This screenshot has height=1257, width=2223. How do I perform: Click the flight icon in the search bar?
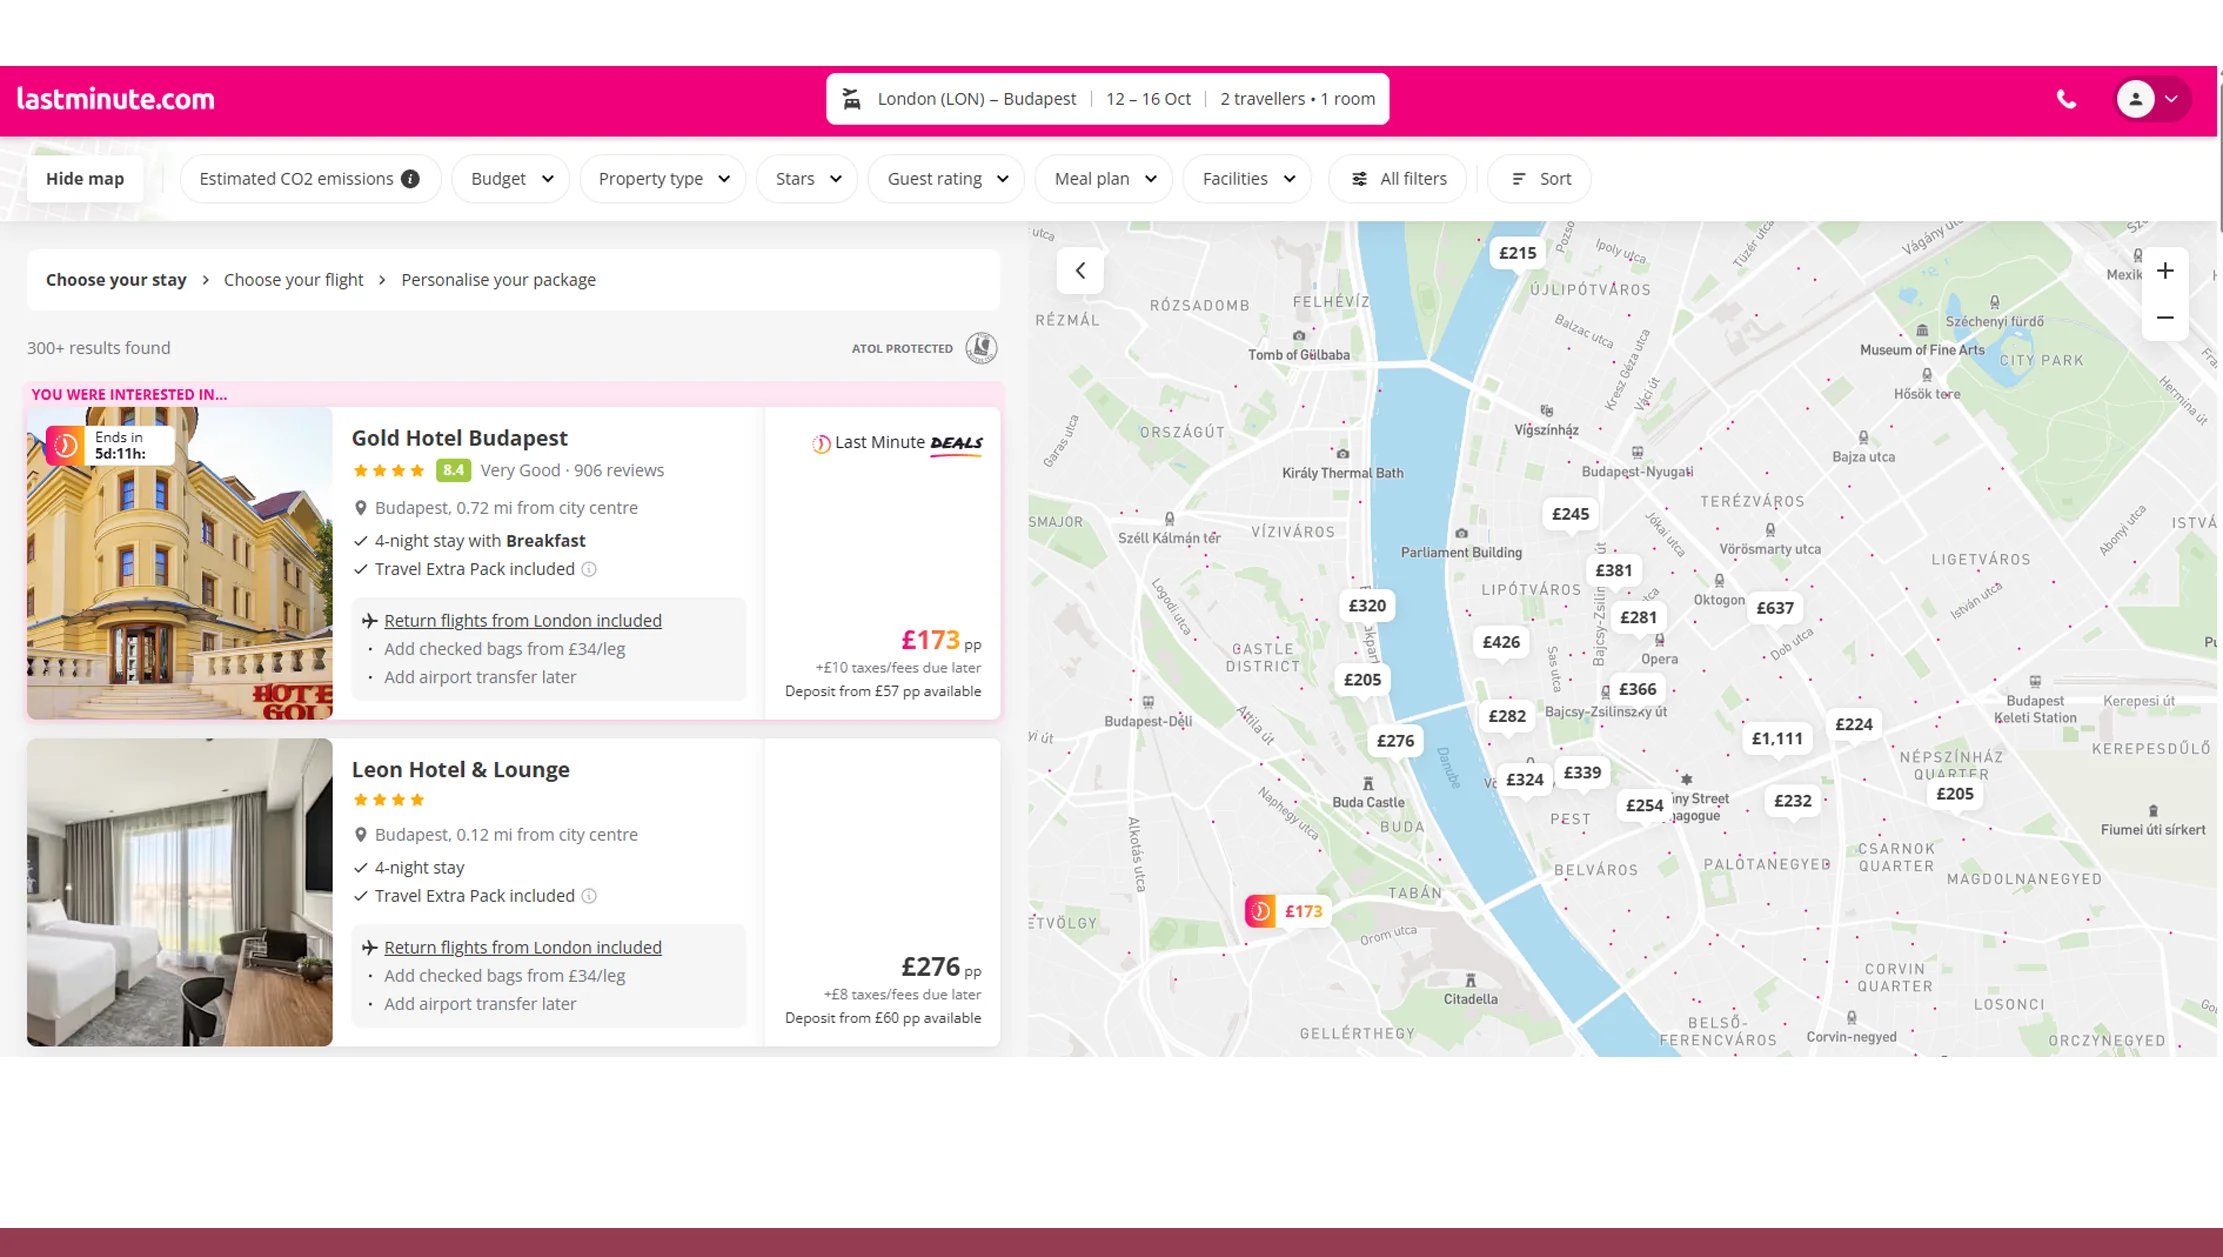(851, 98)
